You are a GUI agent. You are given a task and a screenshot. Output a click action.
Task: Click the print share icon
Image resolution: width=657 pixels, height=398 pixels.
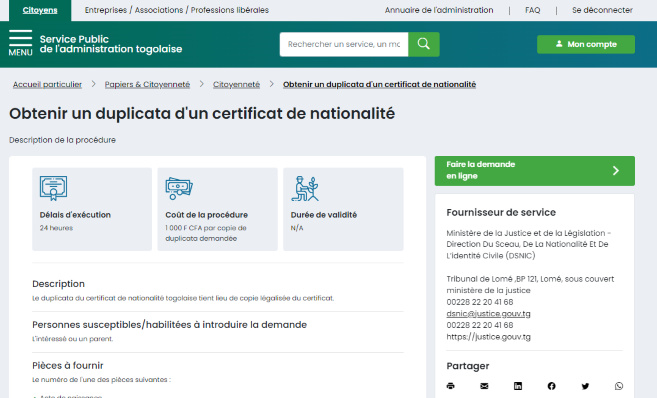(x=450, y=386)
